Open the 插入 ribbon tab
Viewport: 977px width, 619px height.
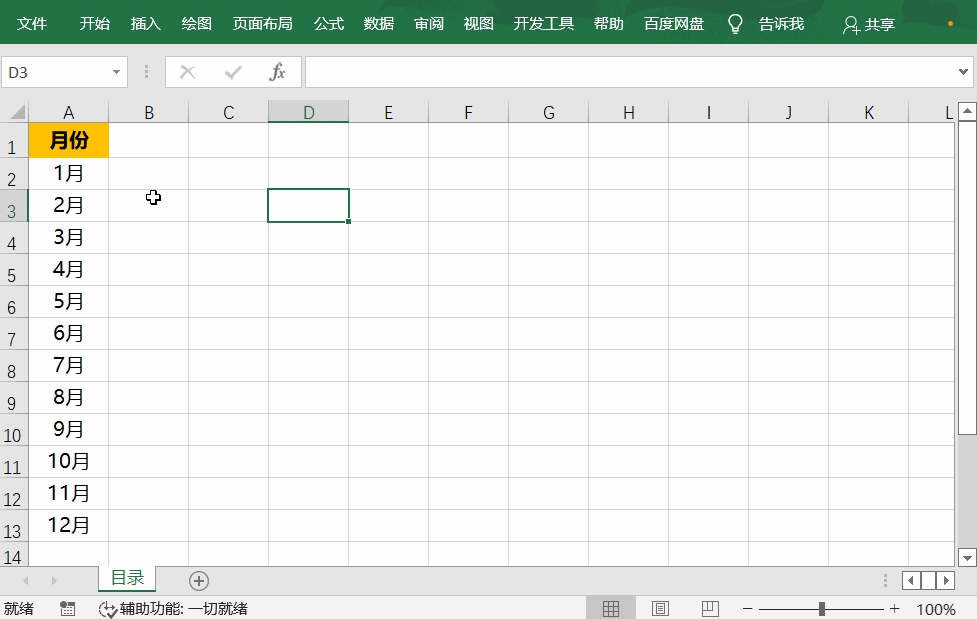[x=146, y=24]
